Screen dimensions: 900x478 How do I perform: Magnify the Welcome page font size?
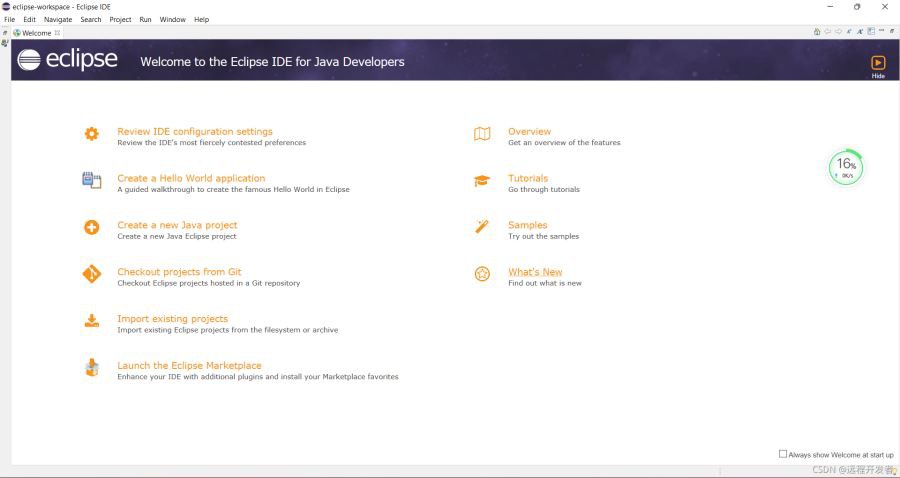[860, 32]
